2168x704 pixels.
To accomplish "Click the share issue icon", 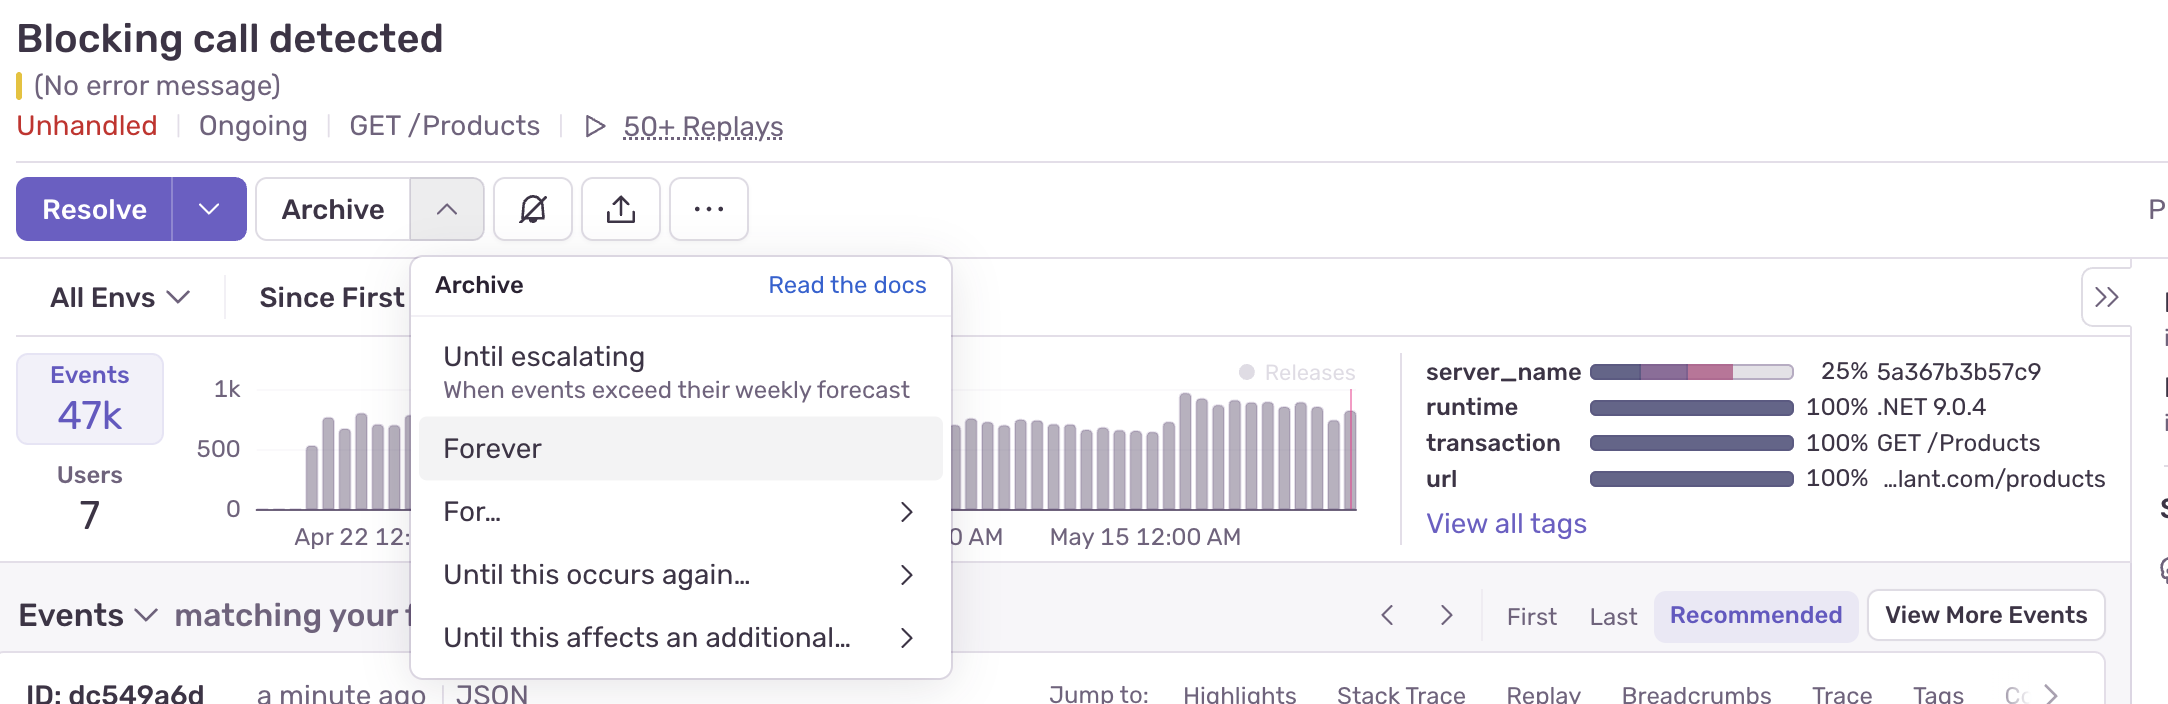I will (x=620, y=209).
